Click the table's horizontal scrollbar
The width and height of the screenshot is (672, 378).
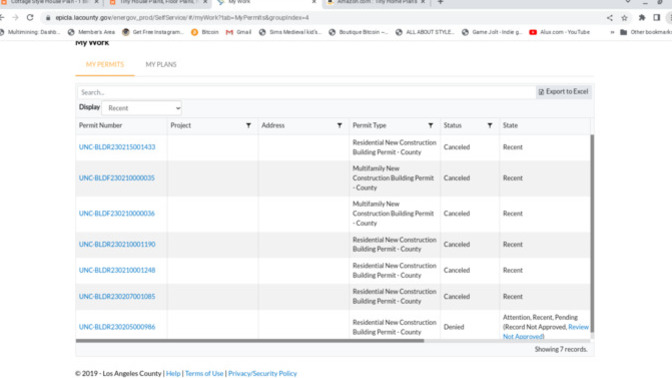[250, 341]
